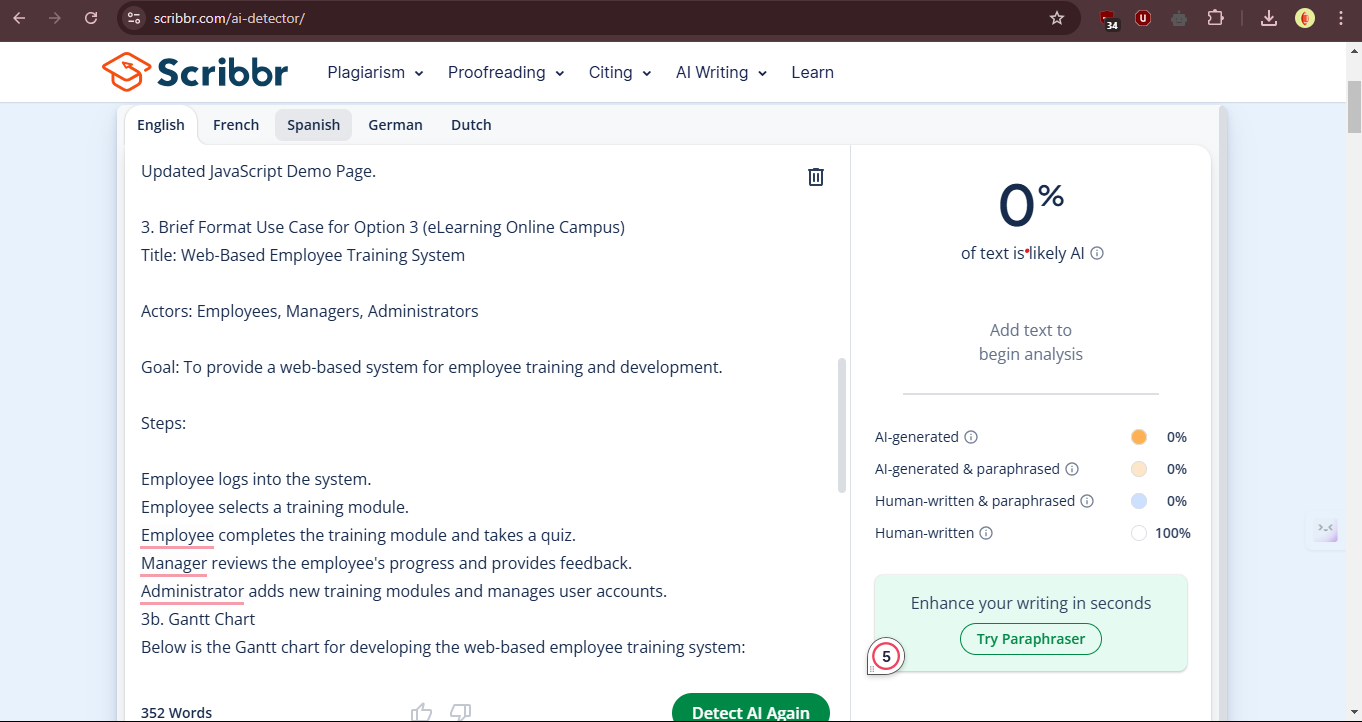Click the browser forward arrow

pyautogui.click(x=55, y=18)
